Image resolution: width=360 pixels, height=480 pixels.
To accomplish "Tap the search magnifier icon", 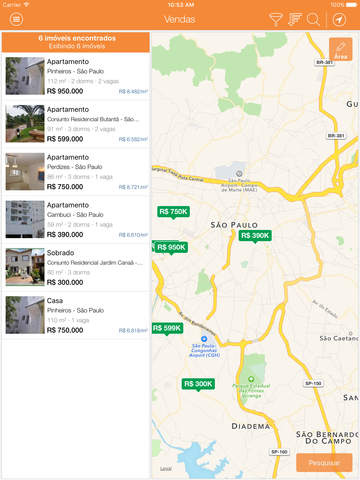I will [x=313, y=19].
